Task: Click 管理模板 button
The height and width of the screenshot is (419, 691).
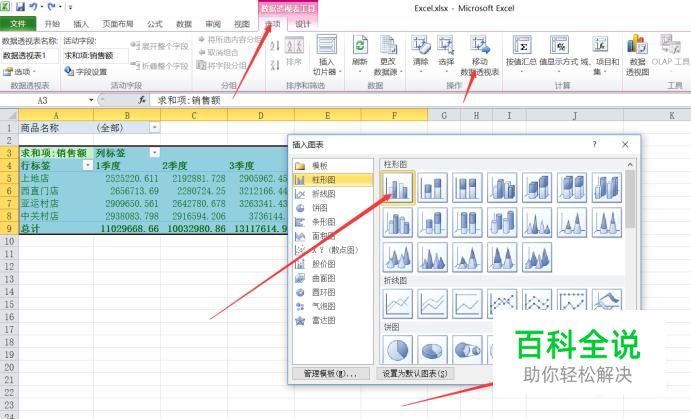Action: point(331,374)
